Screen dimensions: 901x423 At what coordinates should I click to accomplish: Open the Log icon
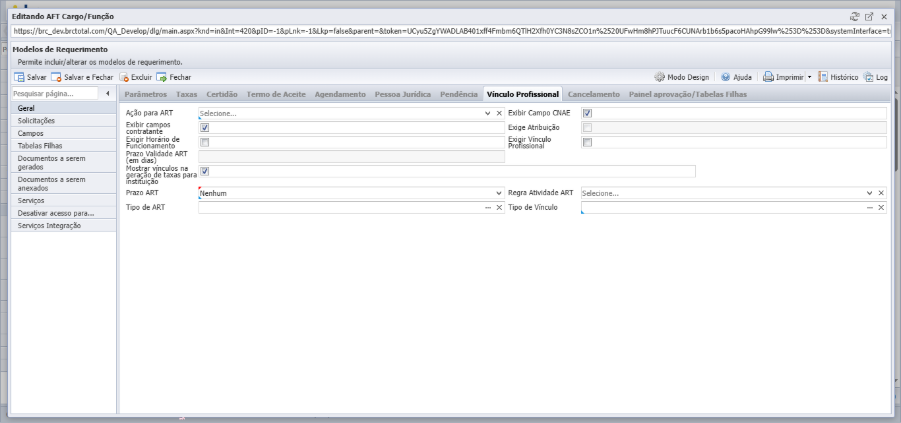tap(868, 77)
